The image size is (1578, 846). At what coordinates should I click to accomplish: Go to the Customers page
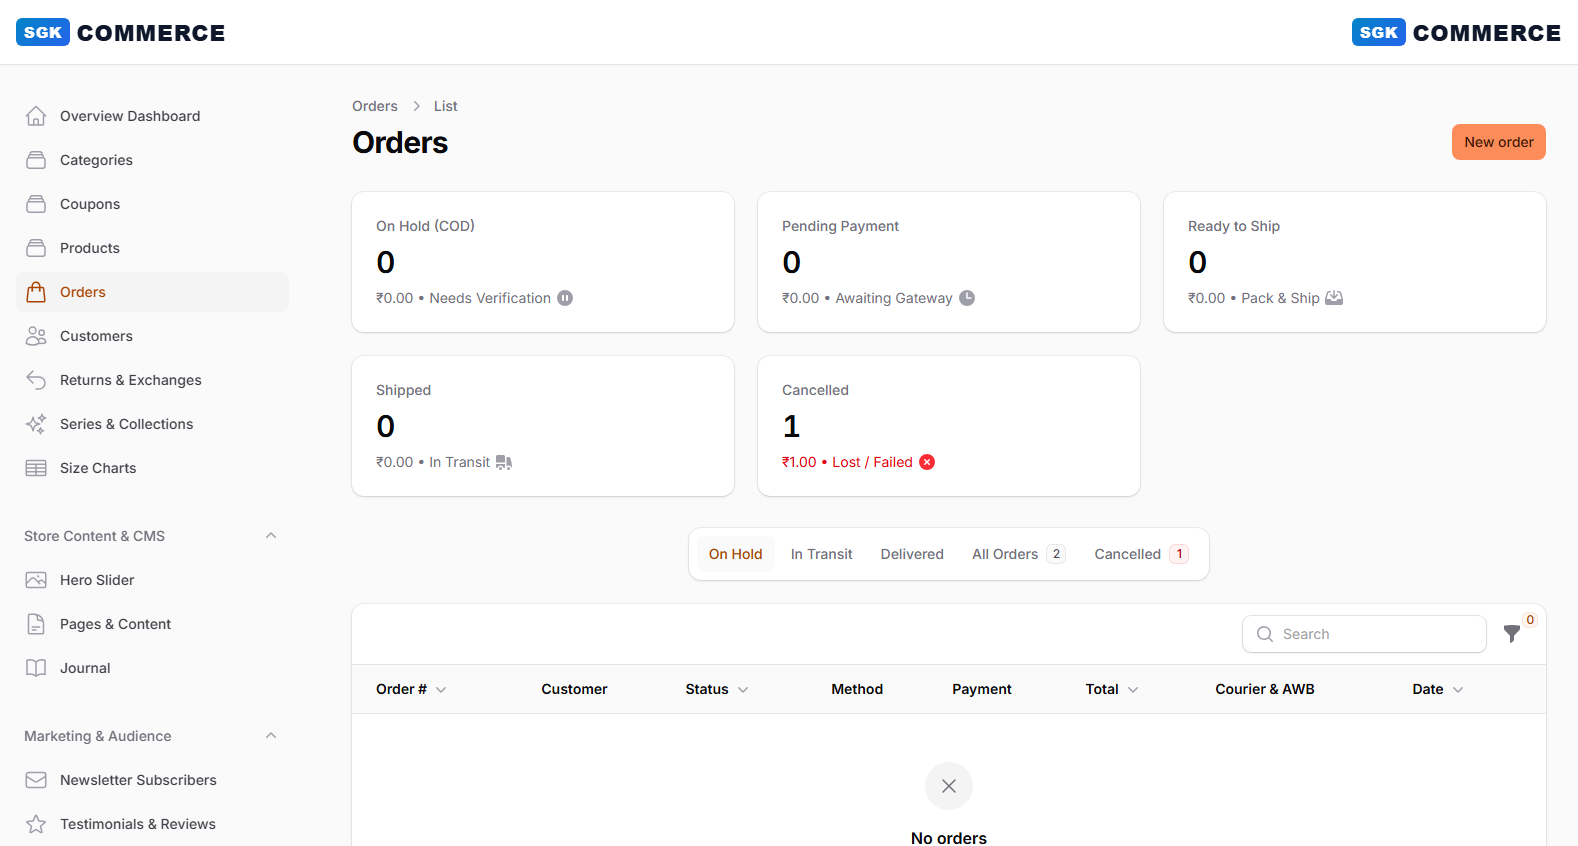[x=153, y=336]
